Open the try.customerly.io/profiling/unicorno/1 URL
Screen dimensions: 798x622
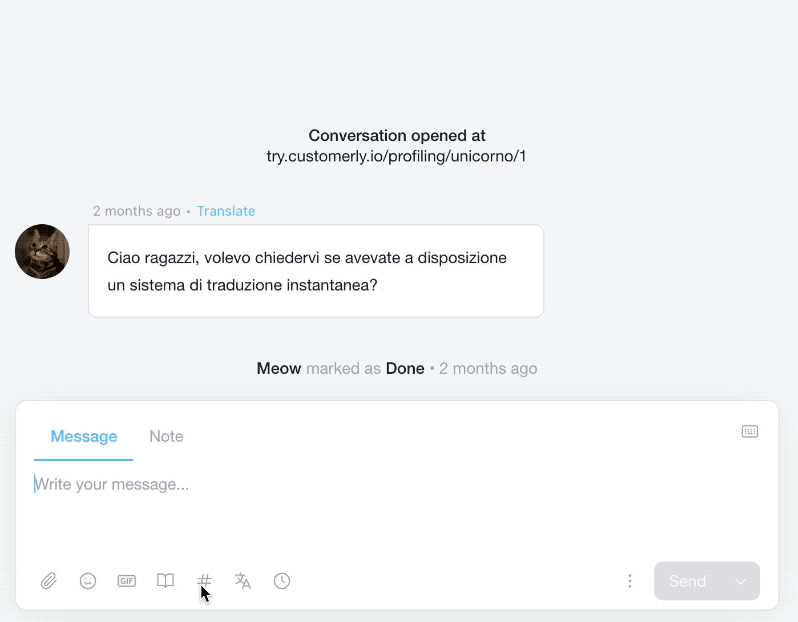click(396, 156)
